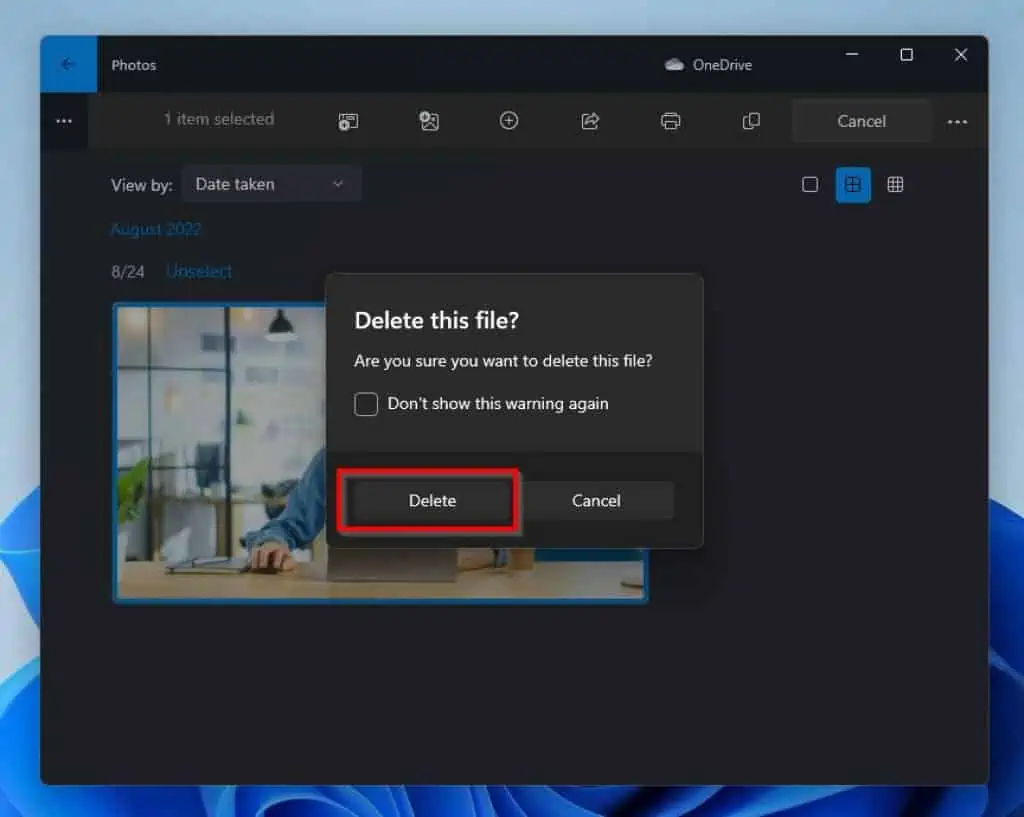The height and width of the screenshot is (817, 1024).
Task: Click the OneDrive label in title bar
Action: (x=722, y=65)
